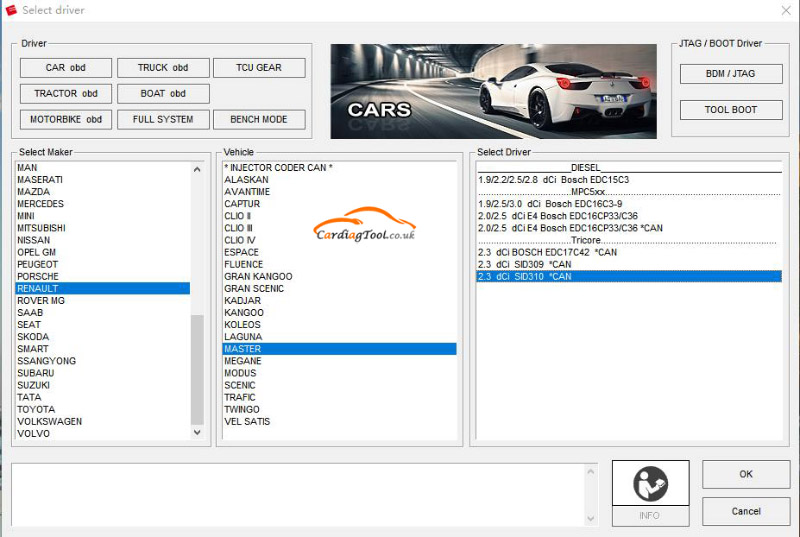Select VOLKSWAGEN in the maker list

click(50, 421)
